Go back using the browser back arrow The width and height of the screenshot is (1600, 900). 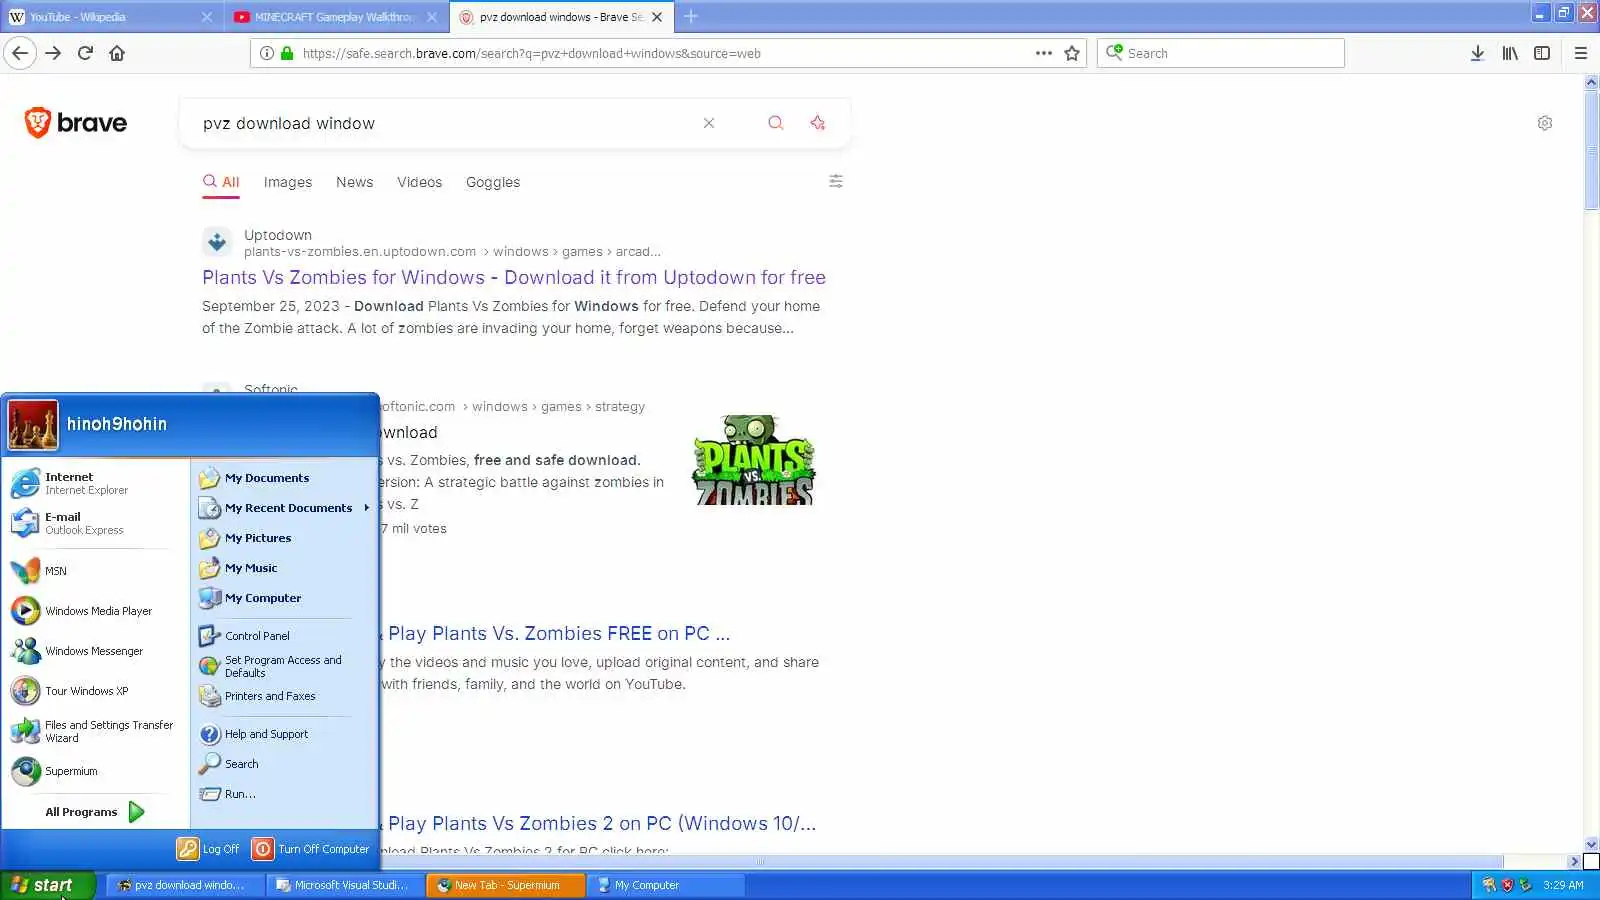[x=20, y=53]
